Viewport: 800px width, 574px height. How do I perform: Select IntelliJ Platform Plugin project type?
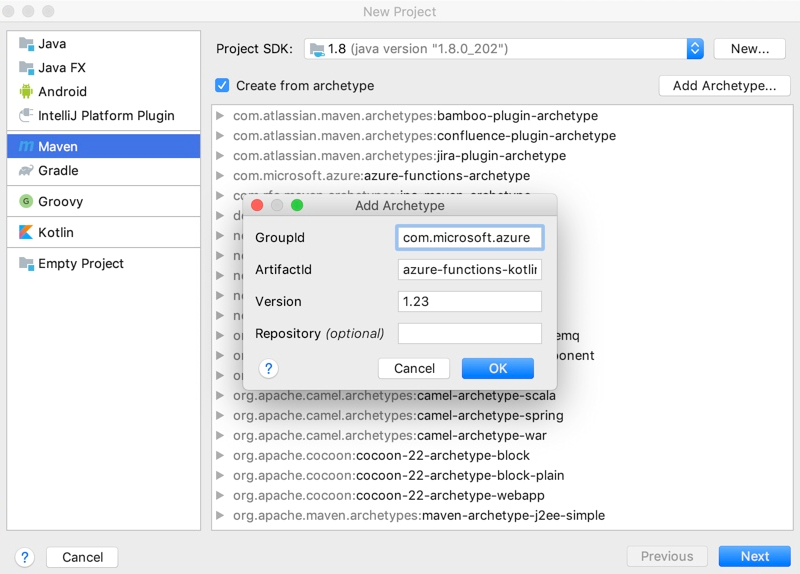pyautogui.click(x=104, y=116)
